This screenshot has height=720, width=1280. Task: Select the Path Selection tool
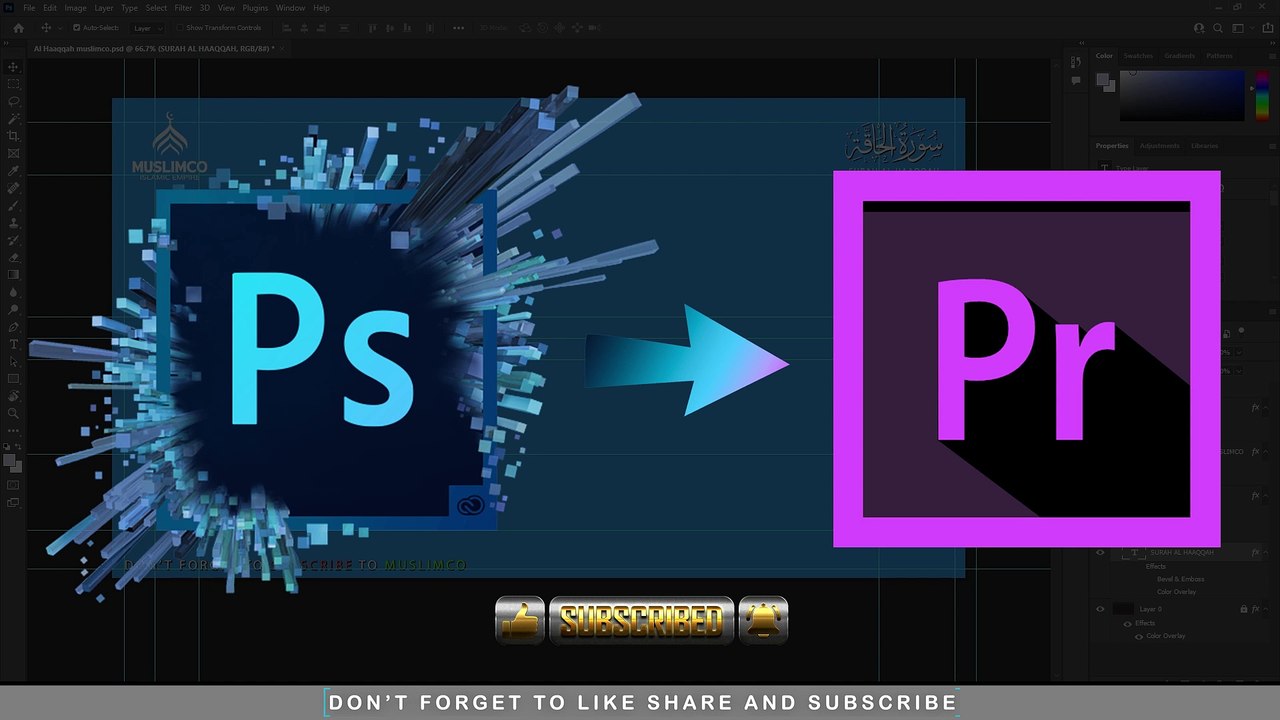click(x=13, y=362)
